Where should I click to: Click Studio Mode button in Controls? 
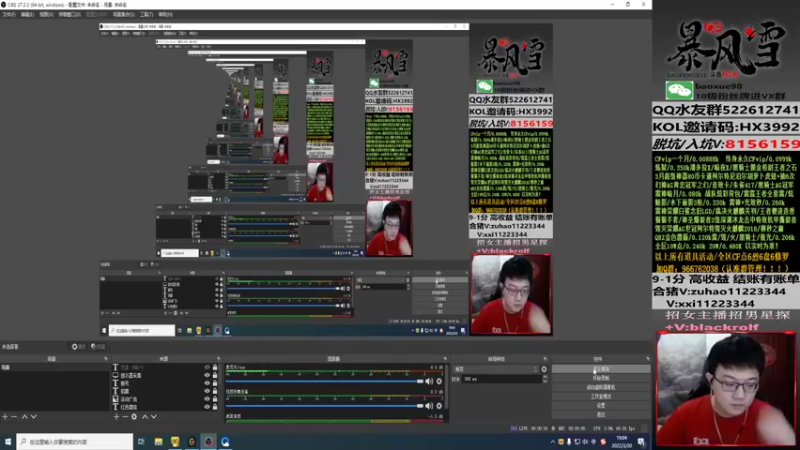pos(601,396)
